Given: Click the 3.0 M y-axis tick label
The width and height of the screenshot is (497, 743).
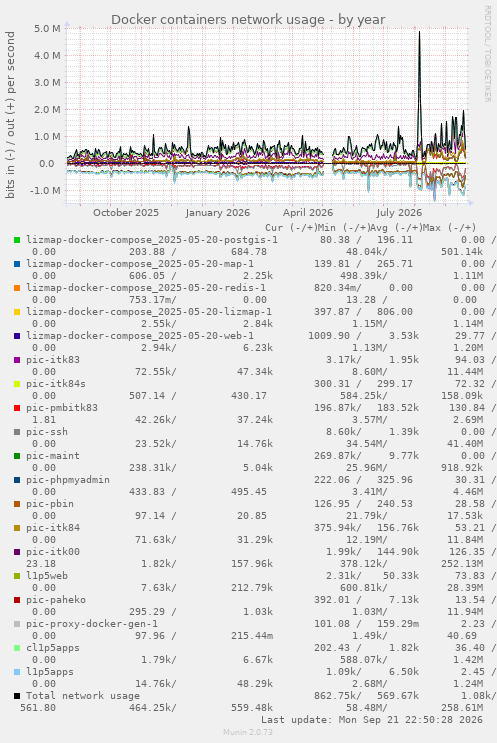Looking at the screenshot, I should [47, 82].
